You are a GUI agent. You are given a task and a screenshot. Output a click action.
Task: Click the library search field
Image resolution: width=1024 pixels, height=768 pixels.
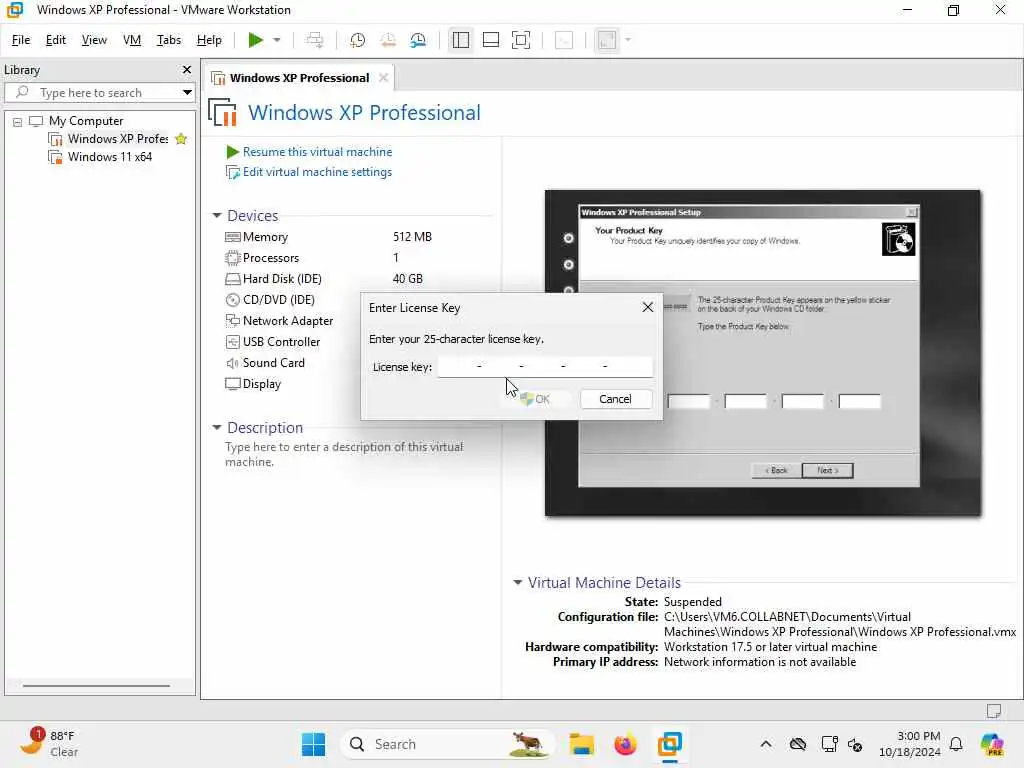[x=98, y=92]
